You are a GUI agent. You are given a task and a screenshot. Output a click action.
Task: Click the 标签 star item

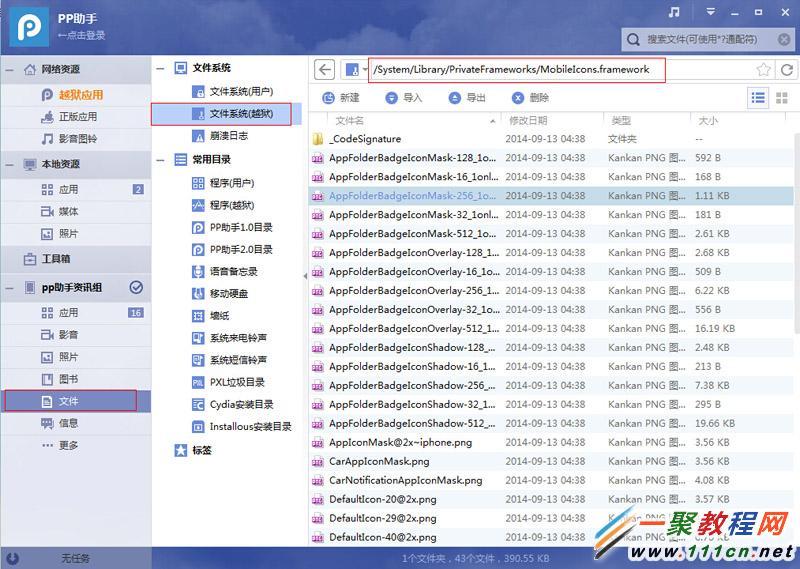tap(193, 450)
